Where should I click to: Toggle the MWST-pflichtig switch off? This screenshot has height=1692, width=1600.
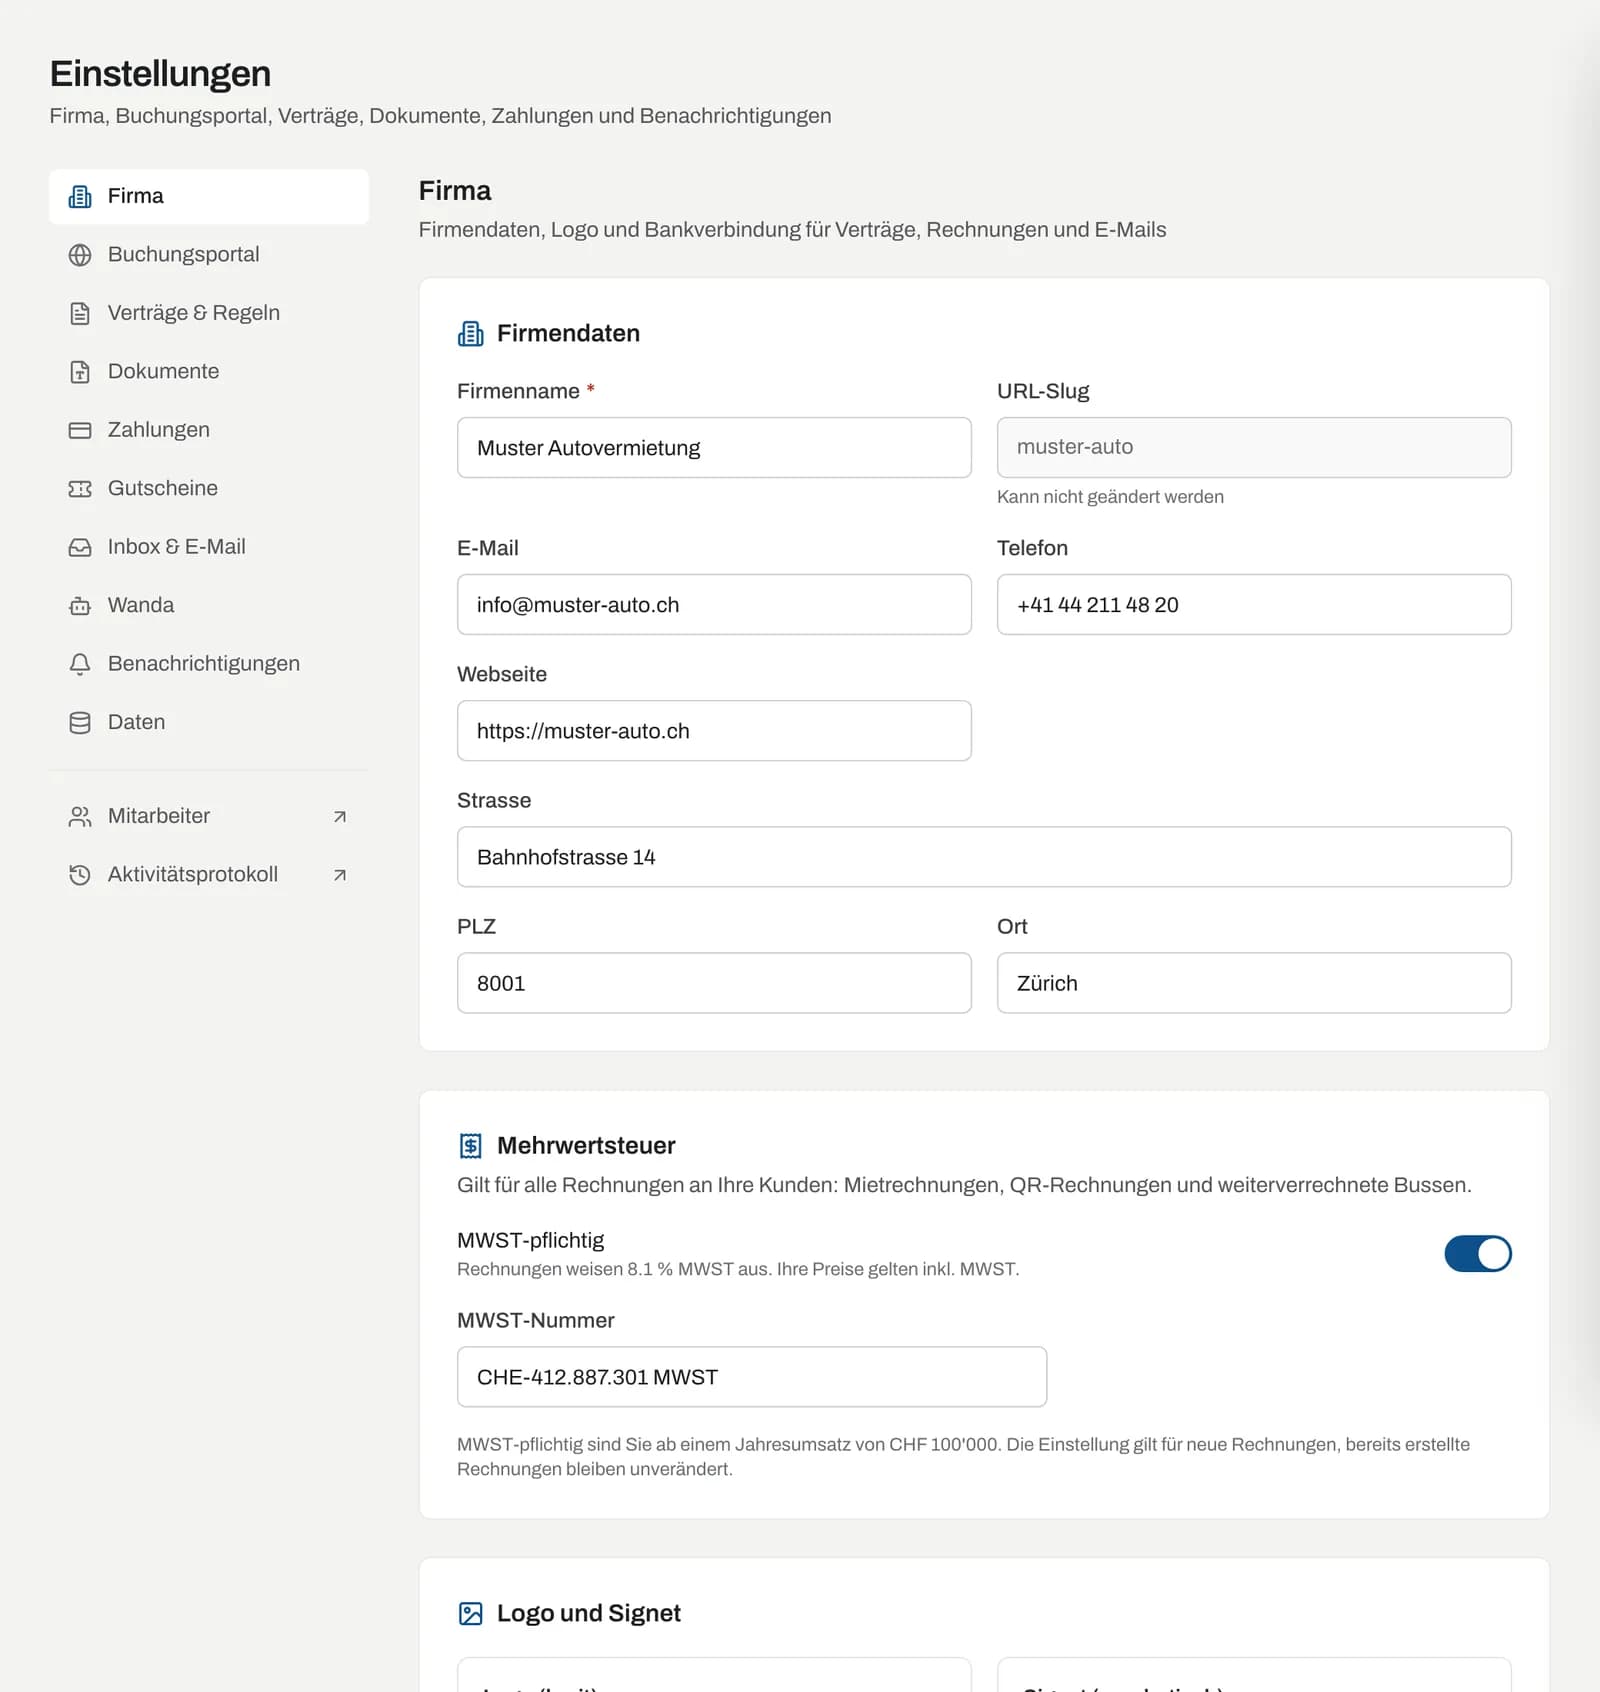1478,1254
